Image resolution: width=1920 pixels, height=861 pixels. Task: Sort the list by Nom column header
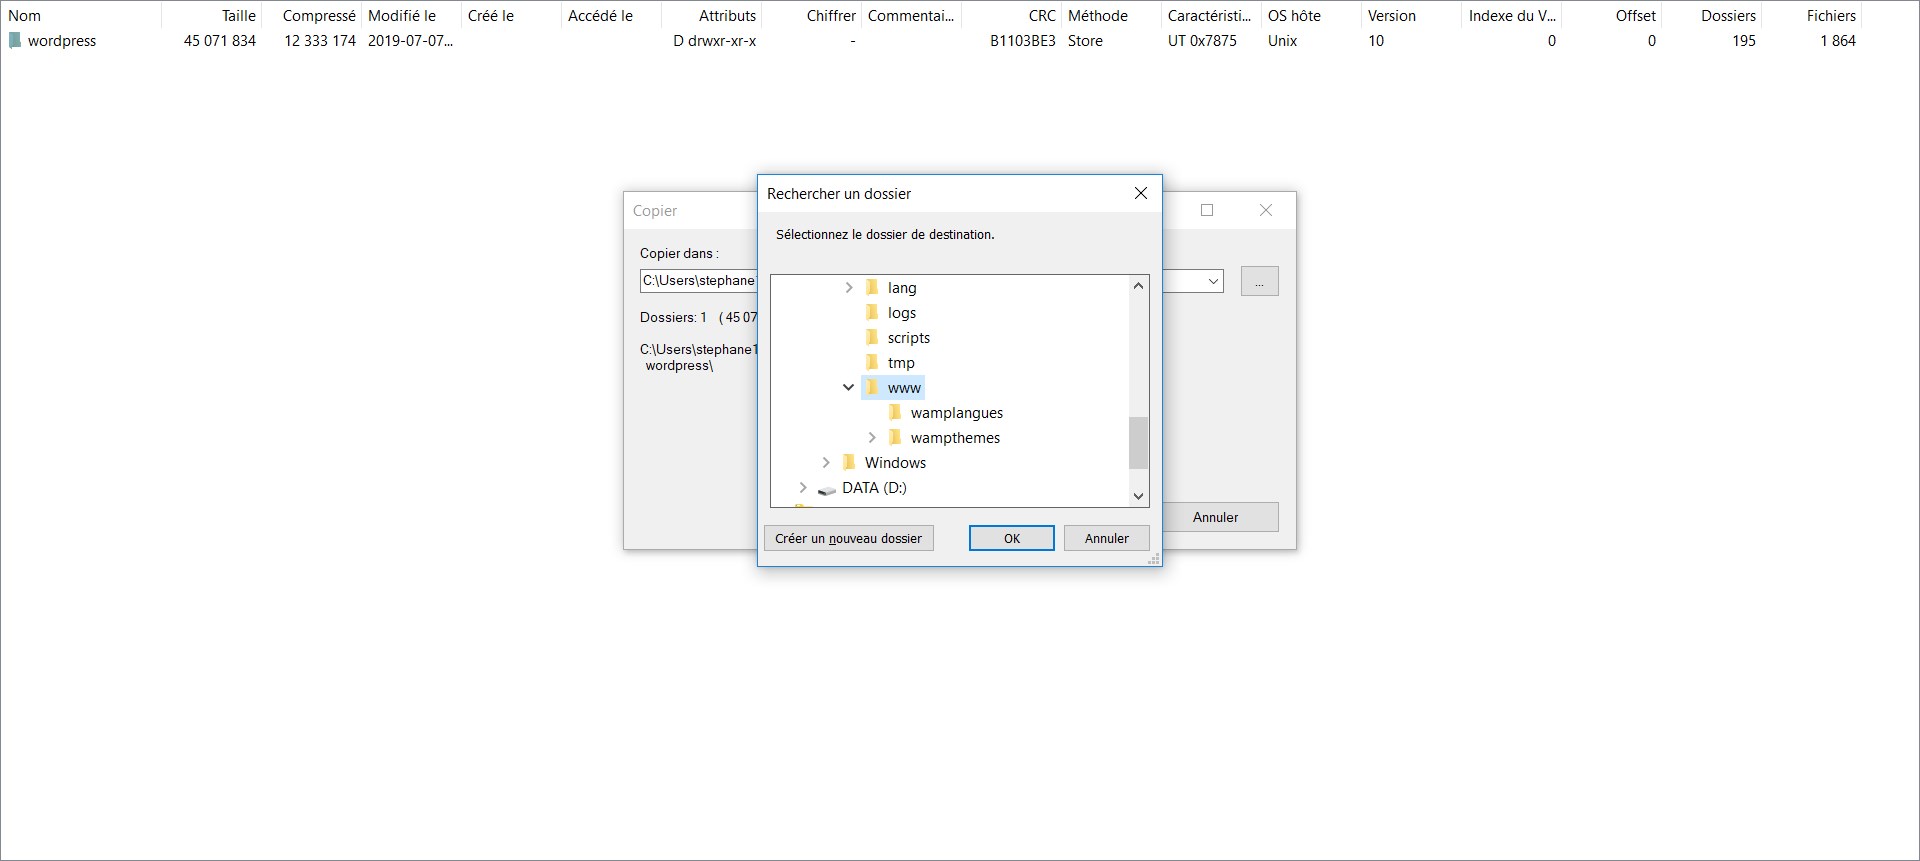pos(25,16)
